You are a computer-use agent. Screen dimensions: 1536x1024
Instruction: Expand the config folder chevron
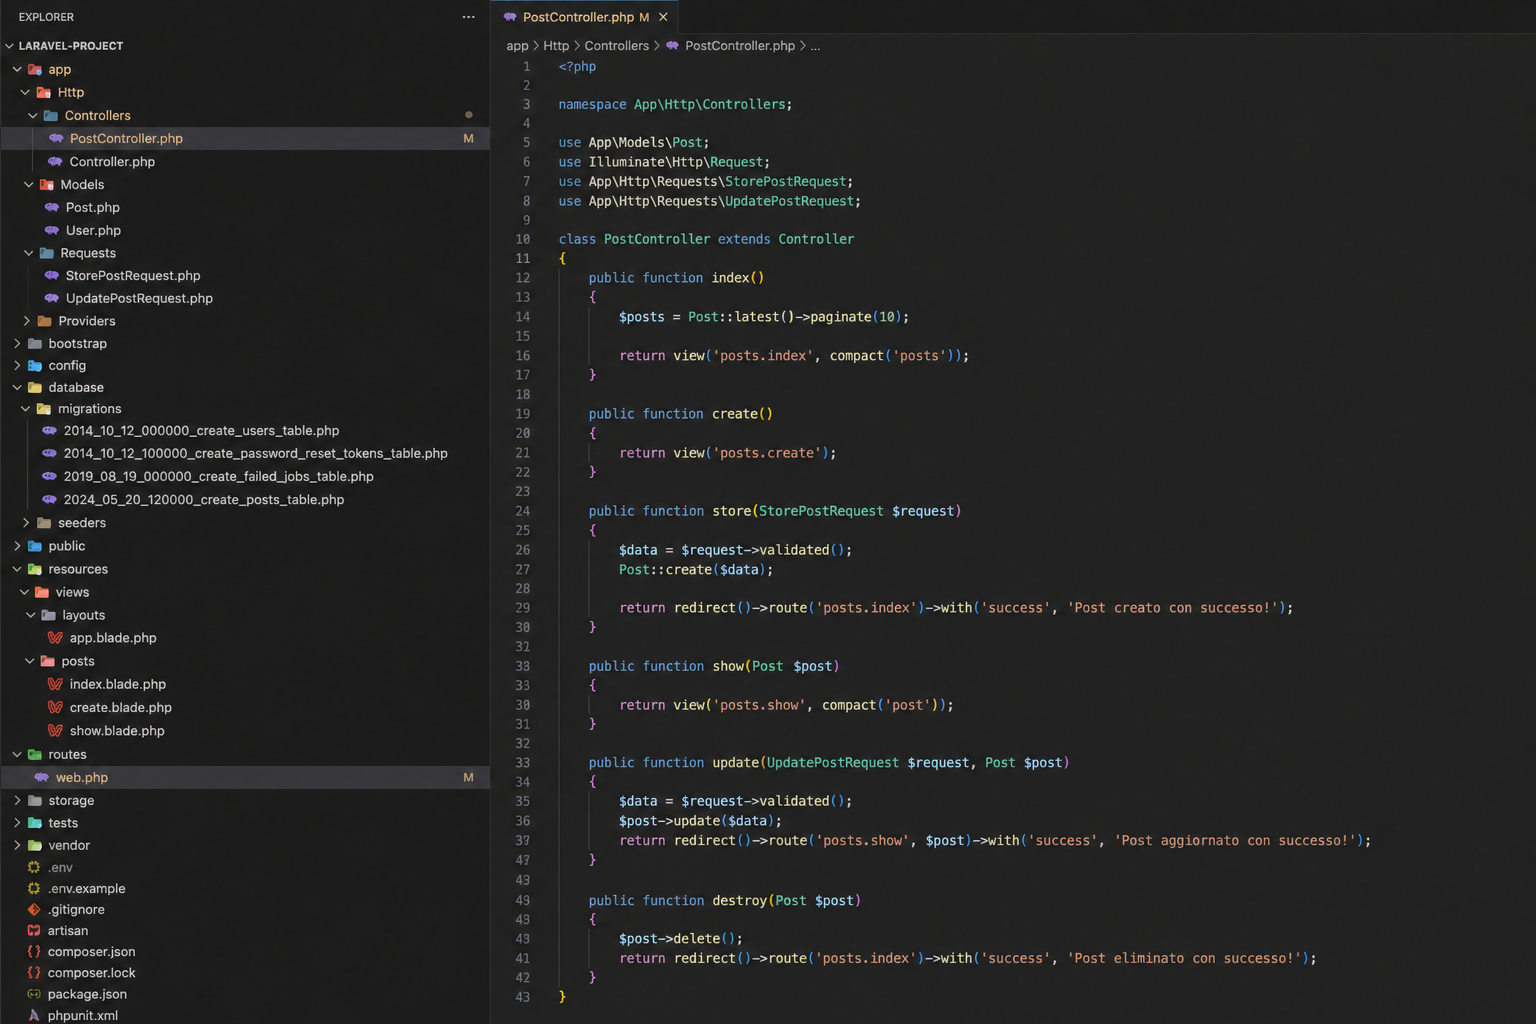click(17, 365)
